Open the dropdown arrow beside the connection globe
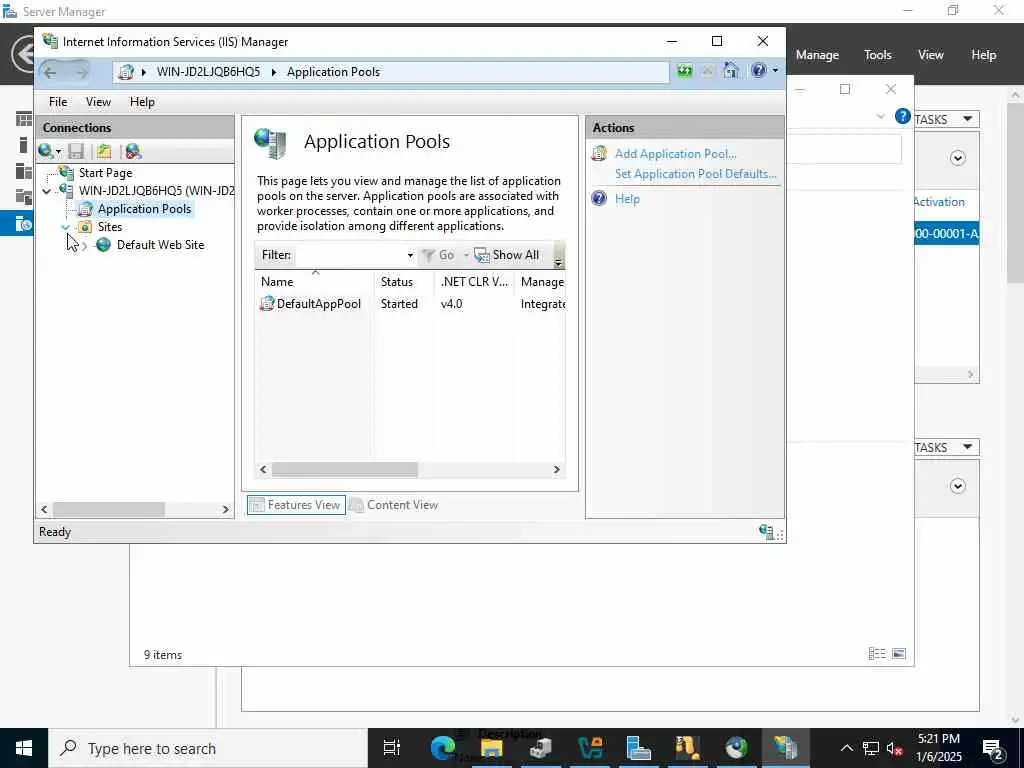Screen dimensions: 1024x768 58,152
